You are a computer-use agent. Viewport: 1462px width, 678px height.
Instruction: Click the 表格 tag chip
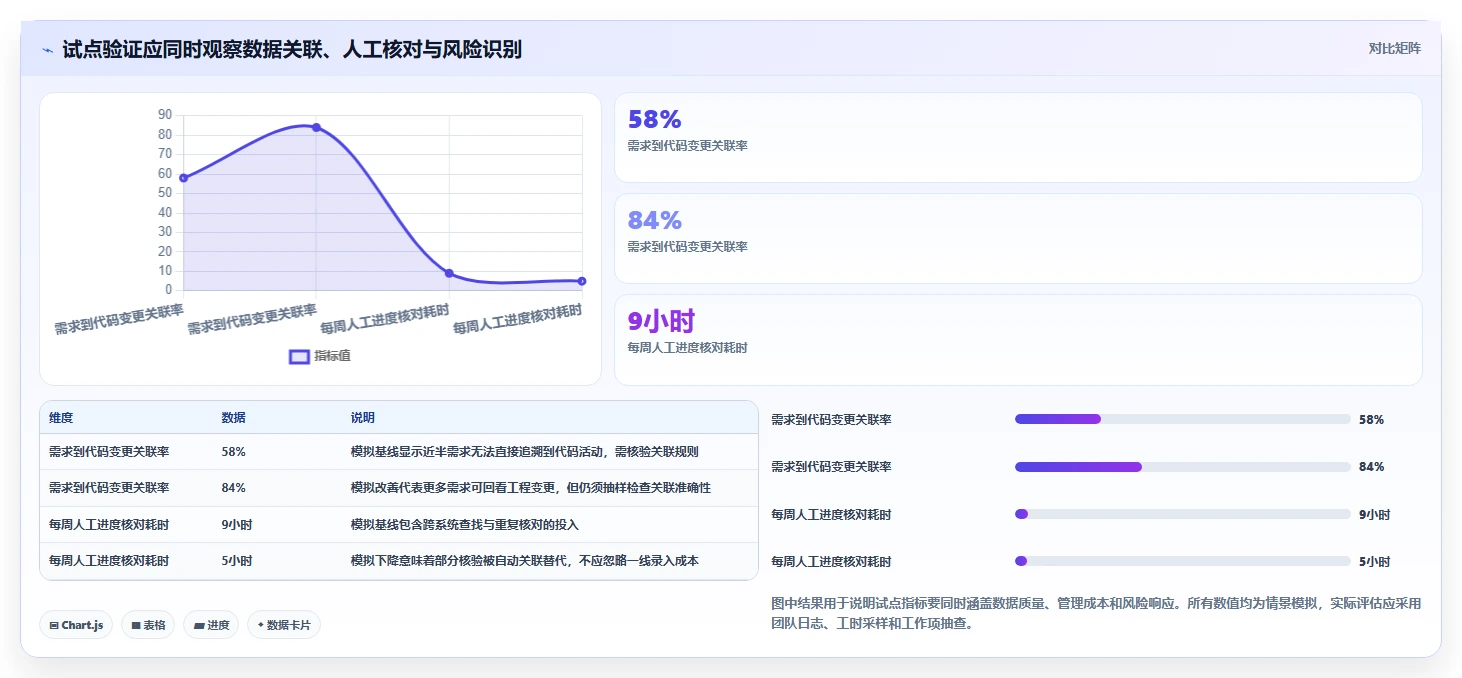tap(148, 625)
